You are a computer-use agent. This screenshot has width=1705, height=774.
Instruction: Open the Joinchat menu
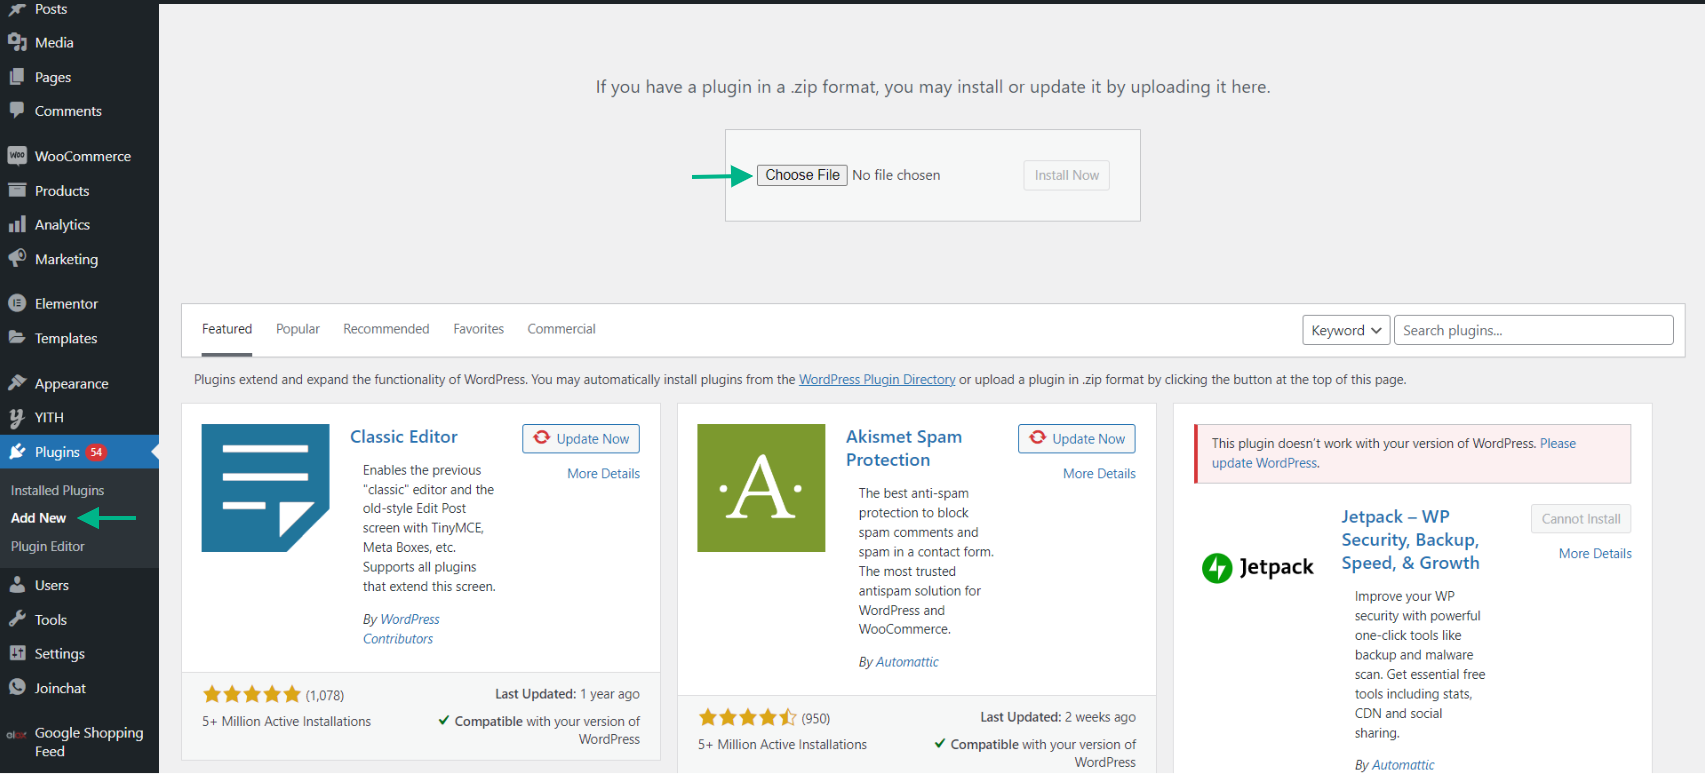point(79,687)
